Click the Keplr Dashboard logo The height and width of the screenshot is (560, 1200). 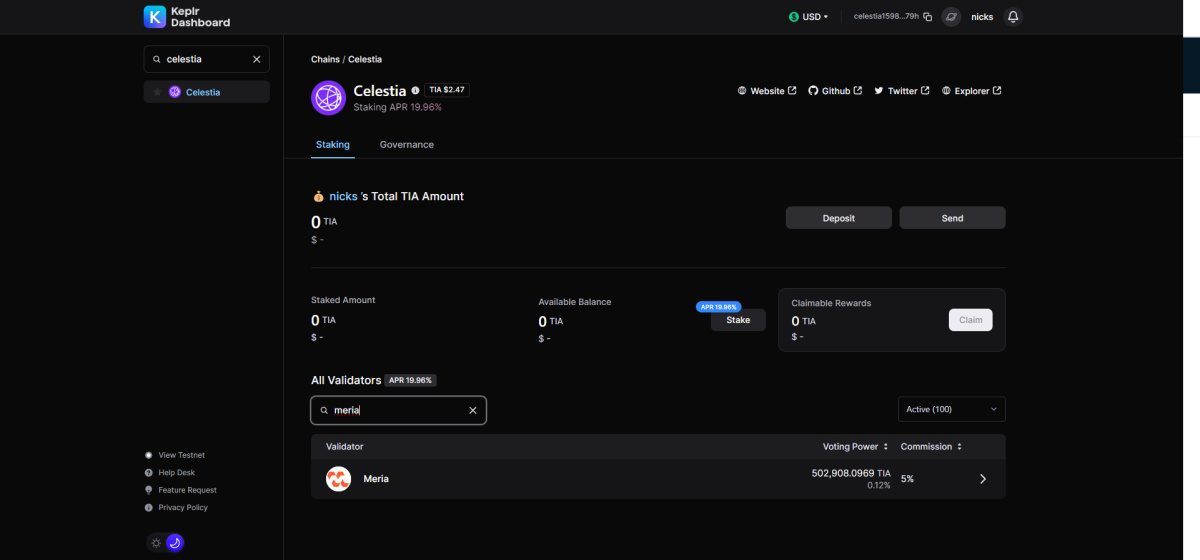[187, 17]
